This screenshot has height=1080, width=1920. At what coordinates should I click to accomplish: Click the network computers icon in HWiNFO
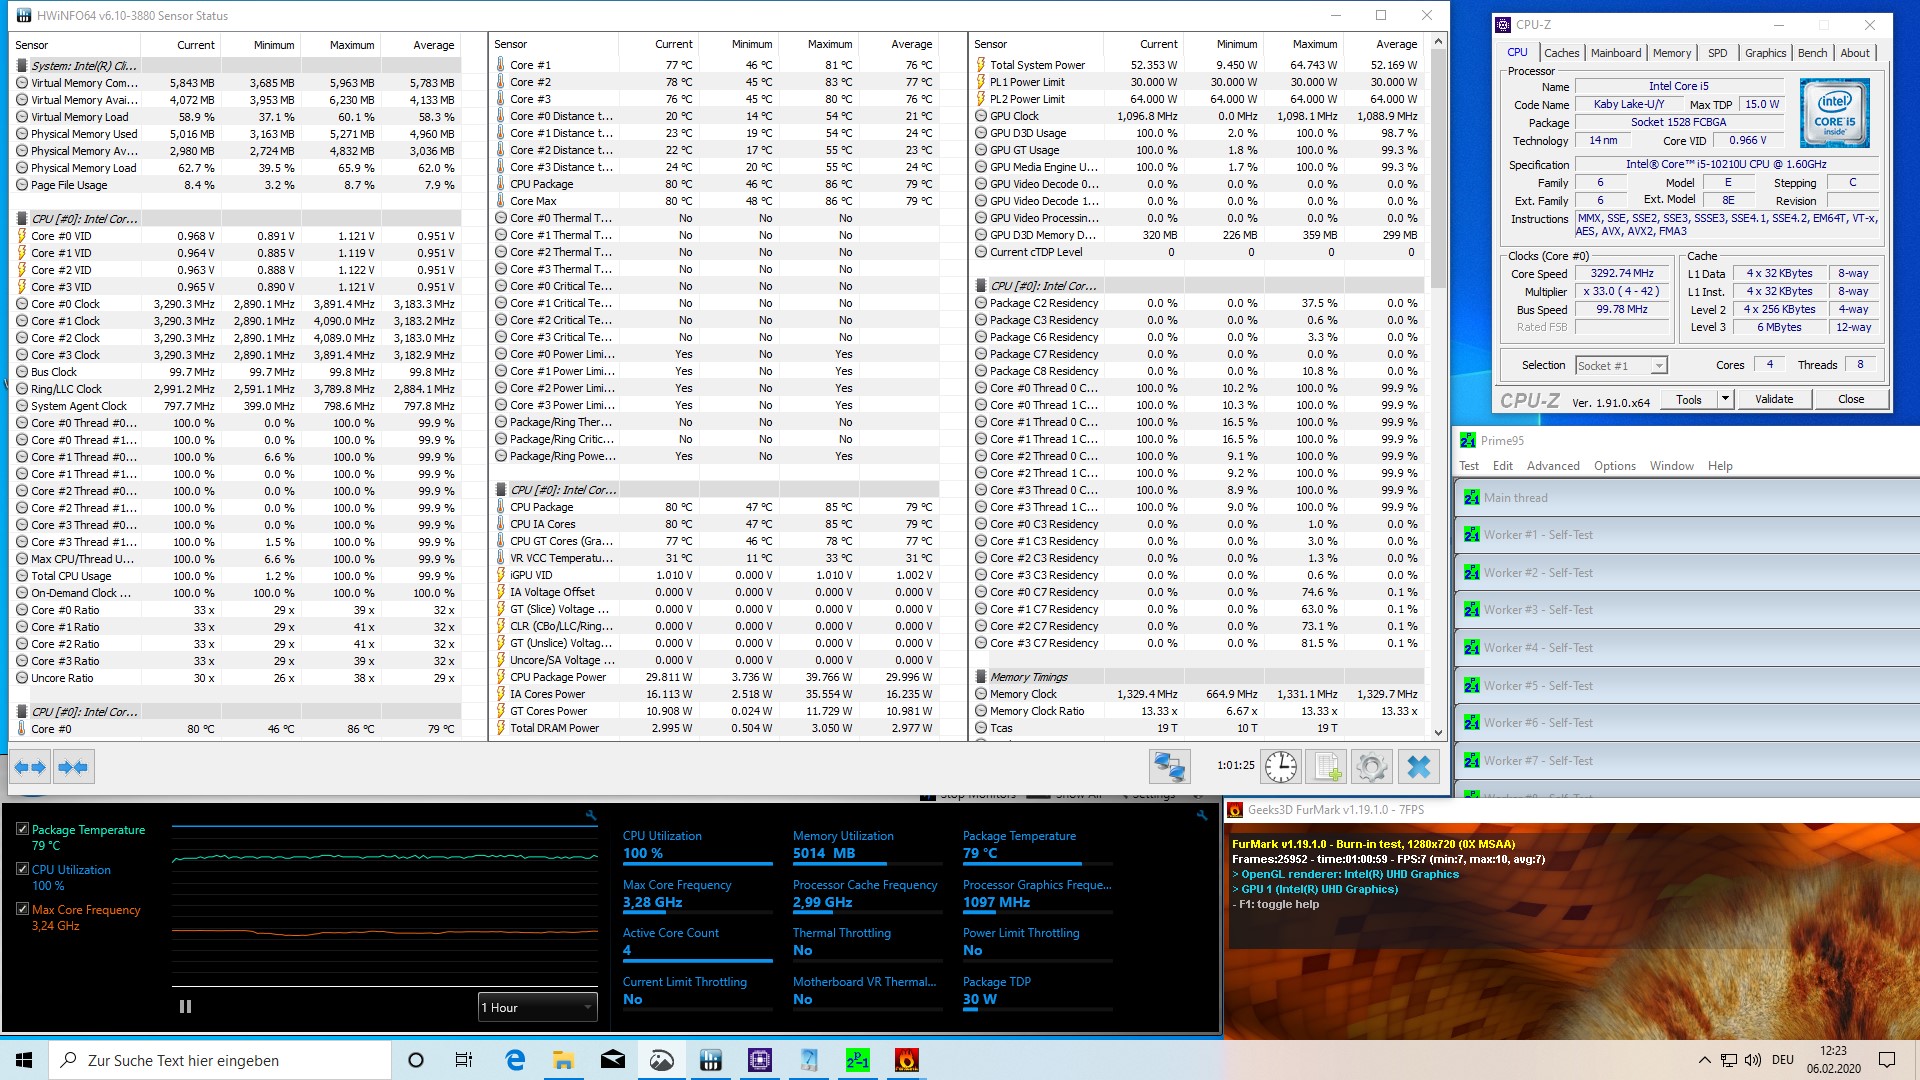(x=1169, y=767)
